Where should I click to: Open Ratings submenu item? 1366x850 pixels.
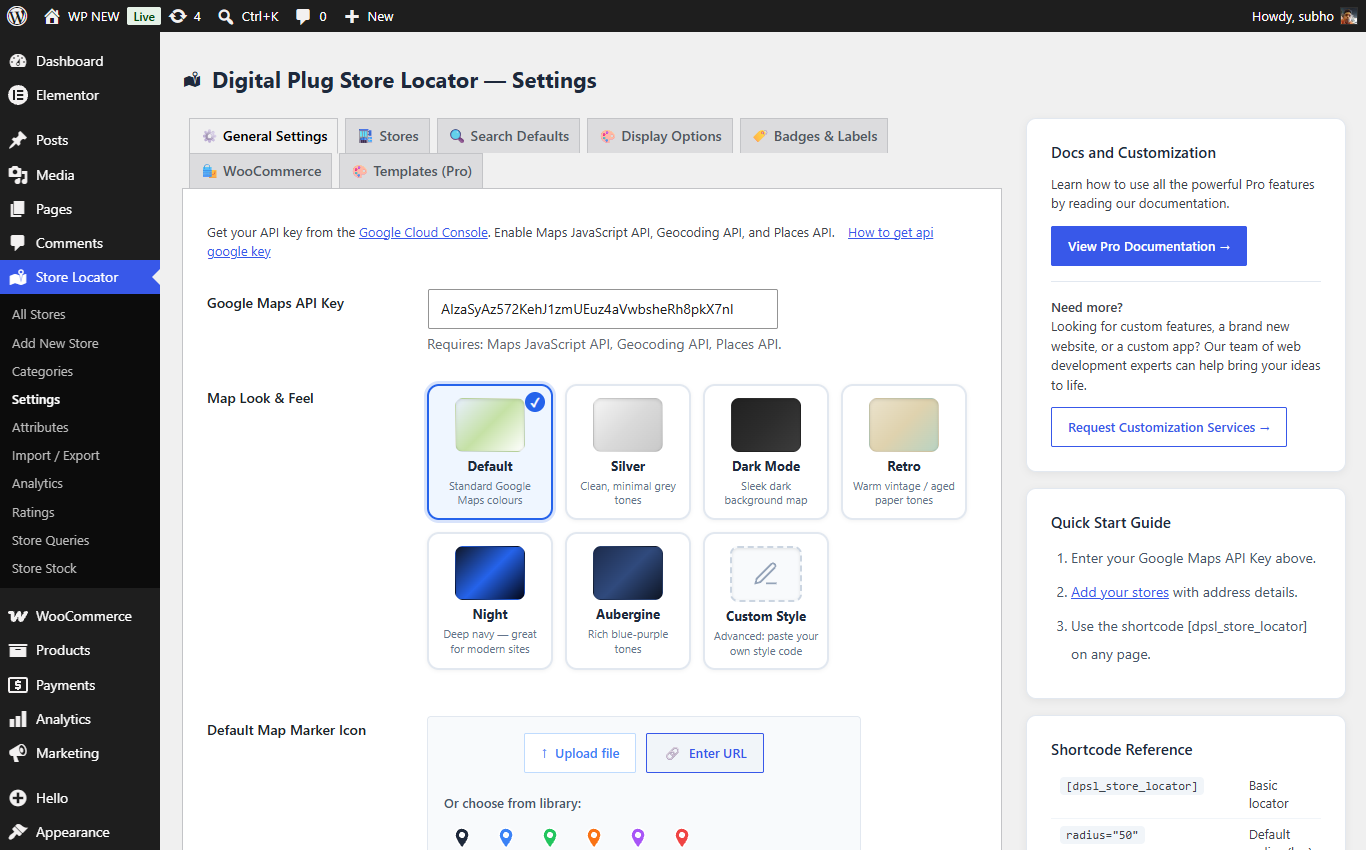coord(33,512)
